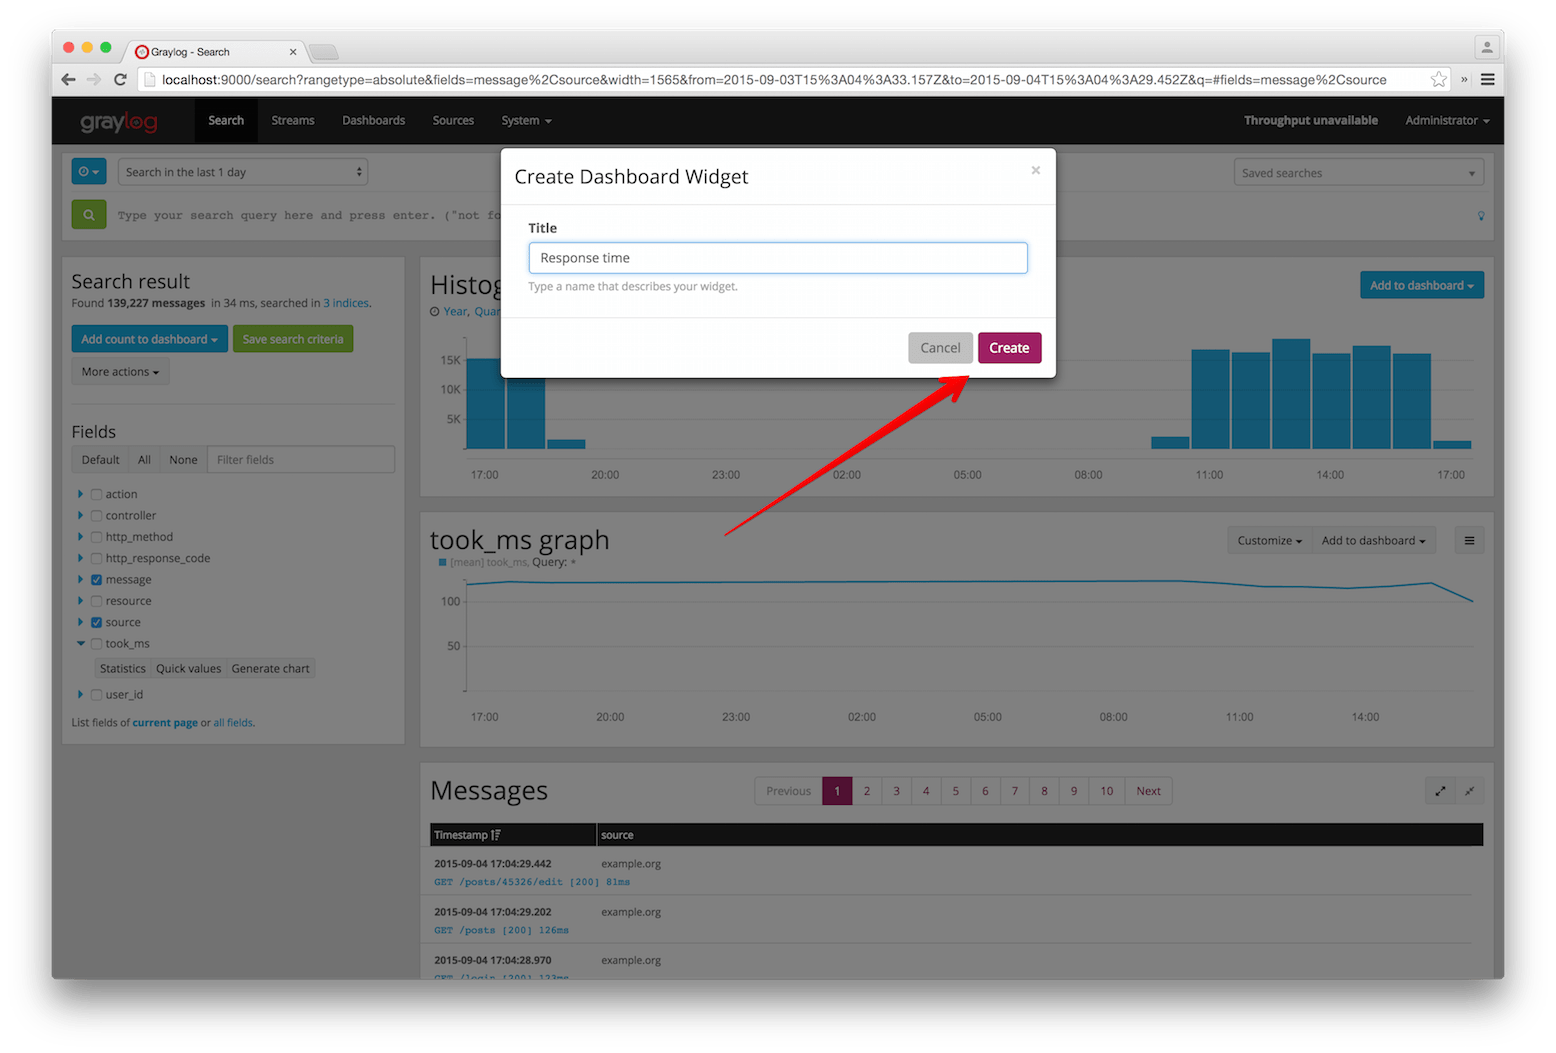The width and height of the screenshot is (1556, 1053).
Task: Select Default fields button
Action: pos(100,460)
